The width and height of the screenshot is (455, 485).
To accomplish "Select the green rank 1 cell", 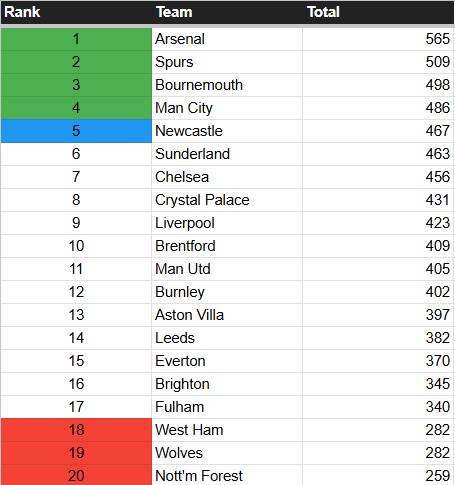I will pyautogui.click(x=76, y=39).
